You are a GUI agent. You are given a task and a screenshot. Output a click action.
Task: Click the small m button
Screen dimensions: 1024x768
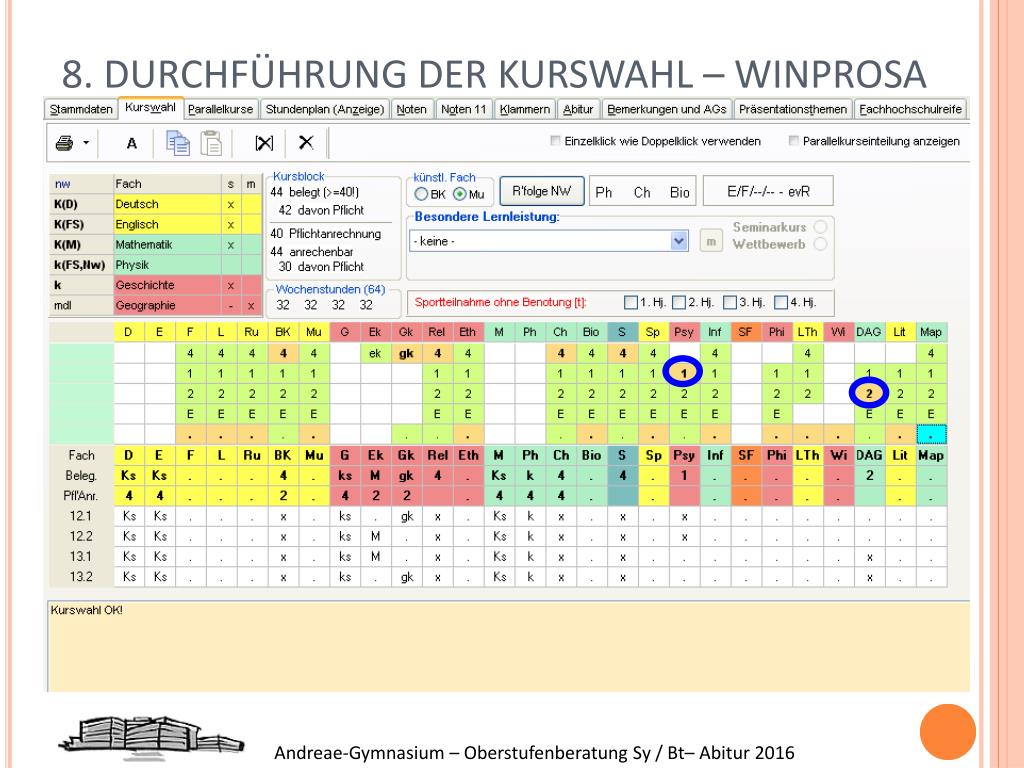click(711, 241)
